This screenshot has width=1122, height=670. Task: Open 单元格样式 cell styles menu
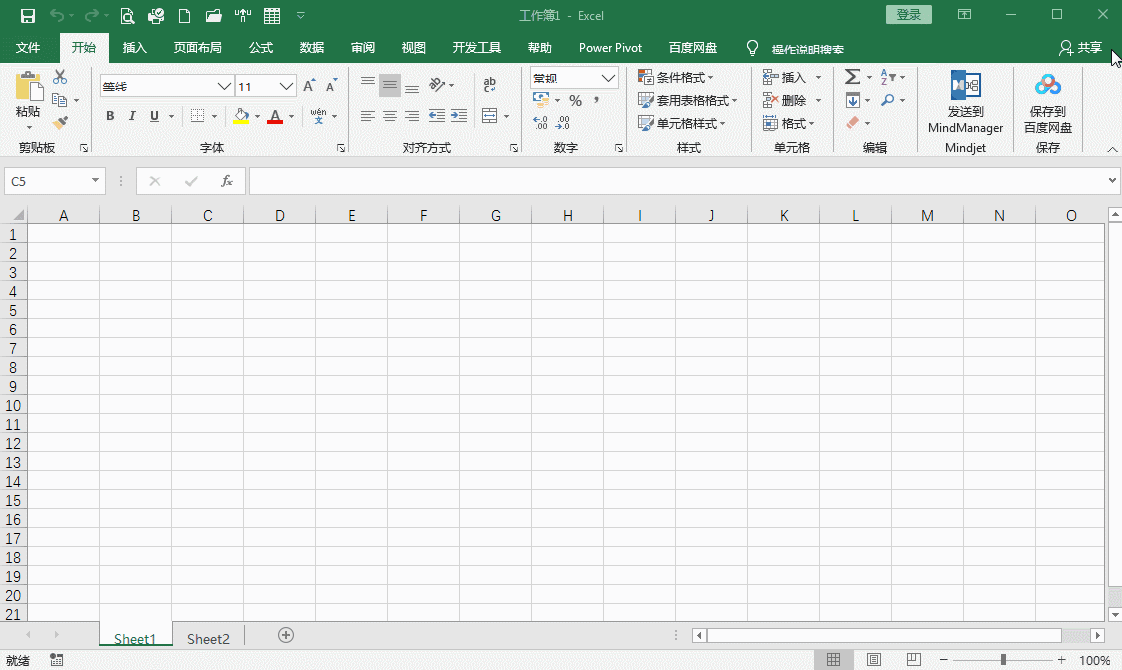681,123
